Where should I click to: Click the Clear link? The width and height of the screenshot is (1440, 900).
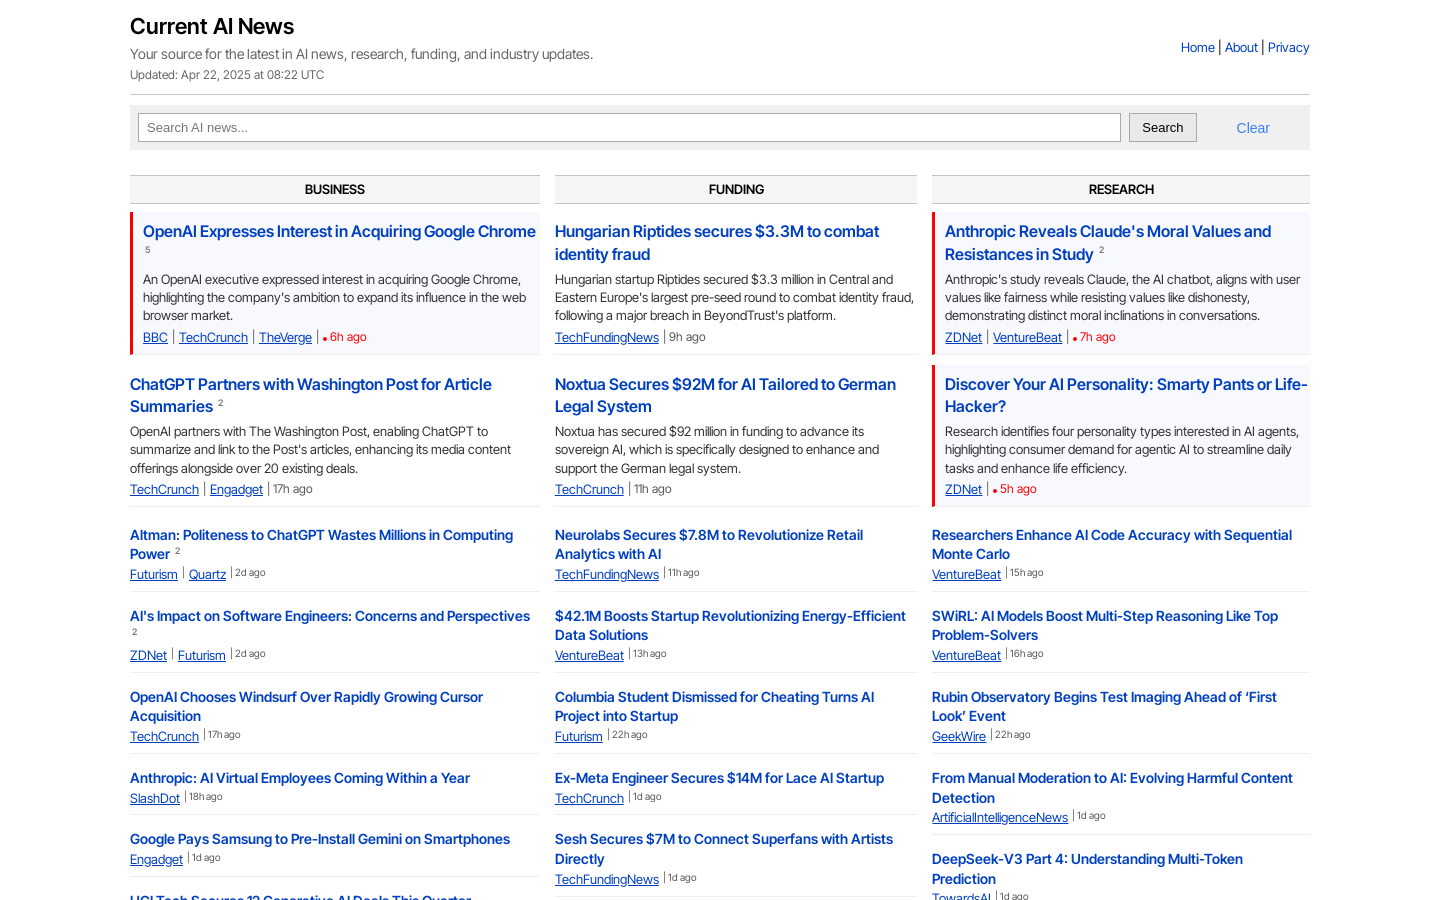pos(1252,128)
